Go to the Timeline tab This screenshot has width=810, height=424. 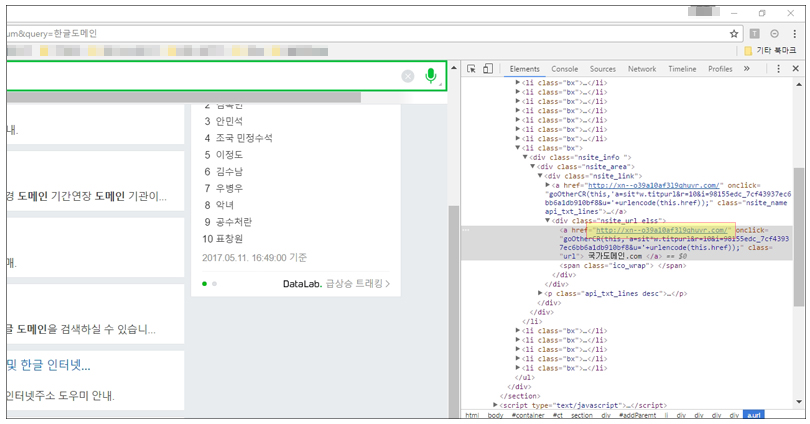point(682,69)
